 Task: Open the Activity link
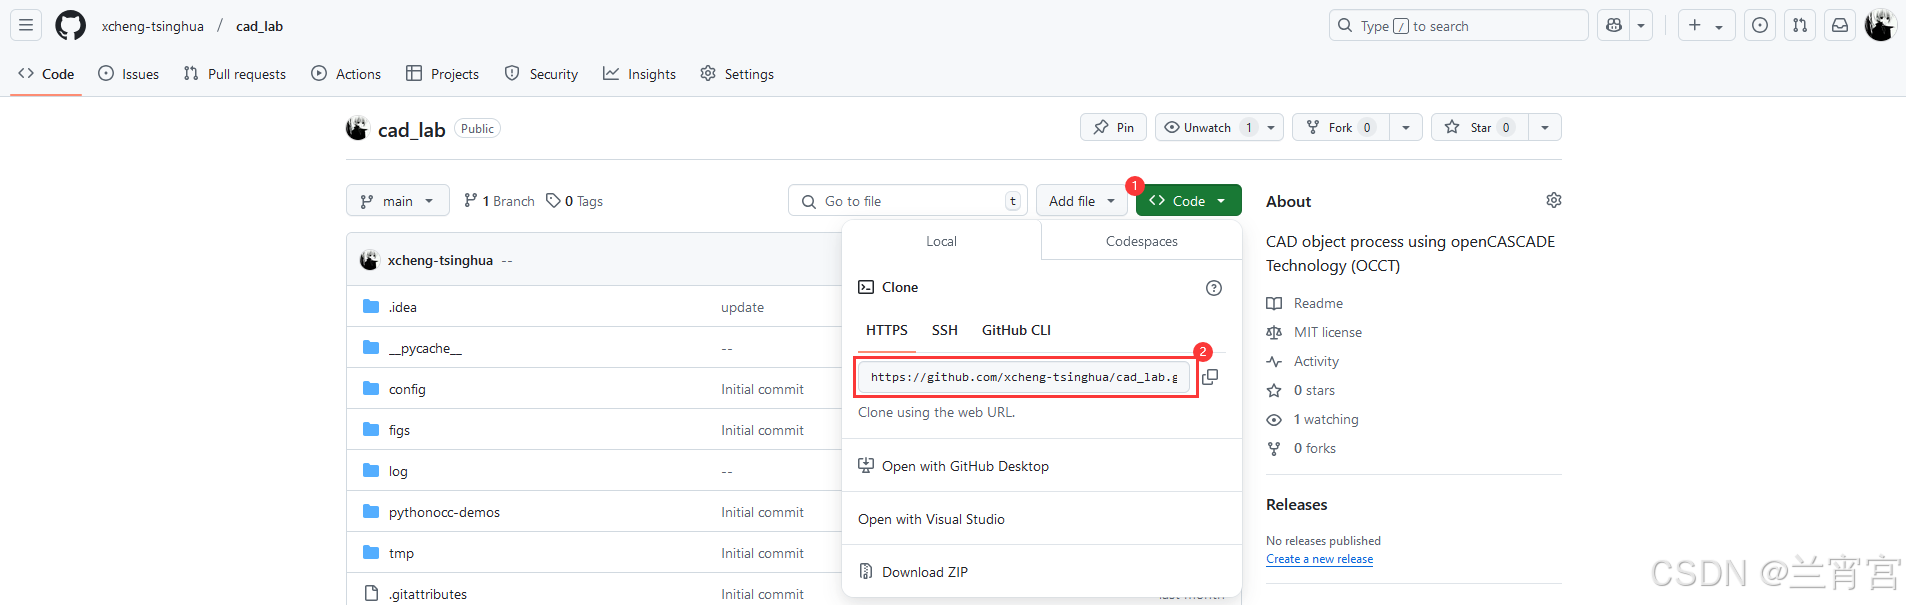[x=1303, y=361]
